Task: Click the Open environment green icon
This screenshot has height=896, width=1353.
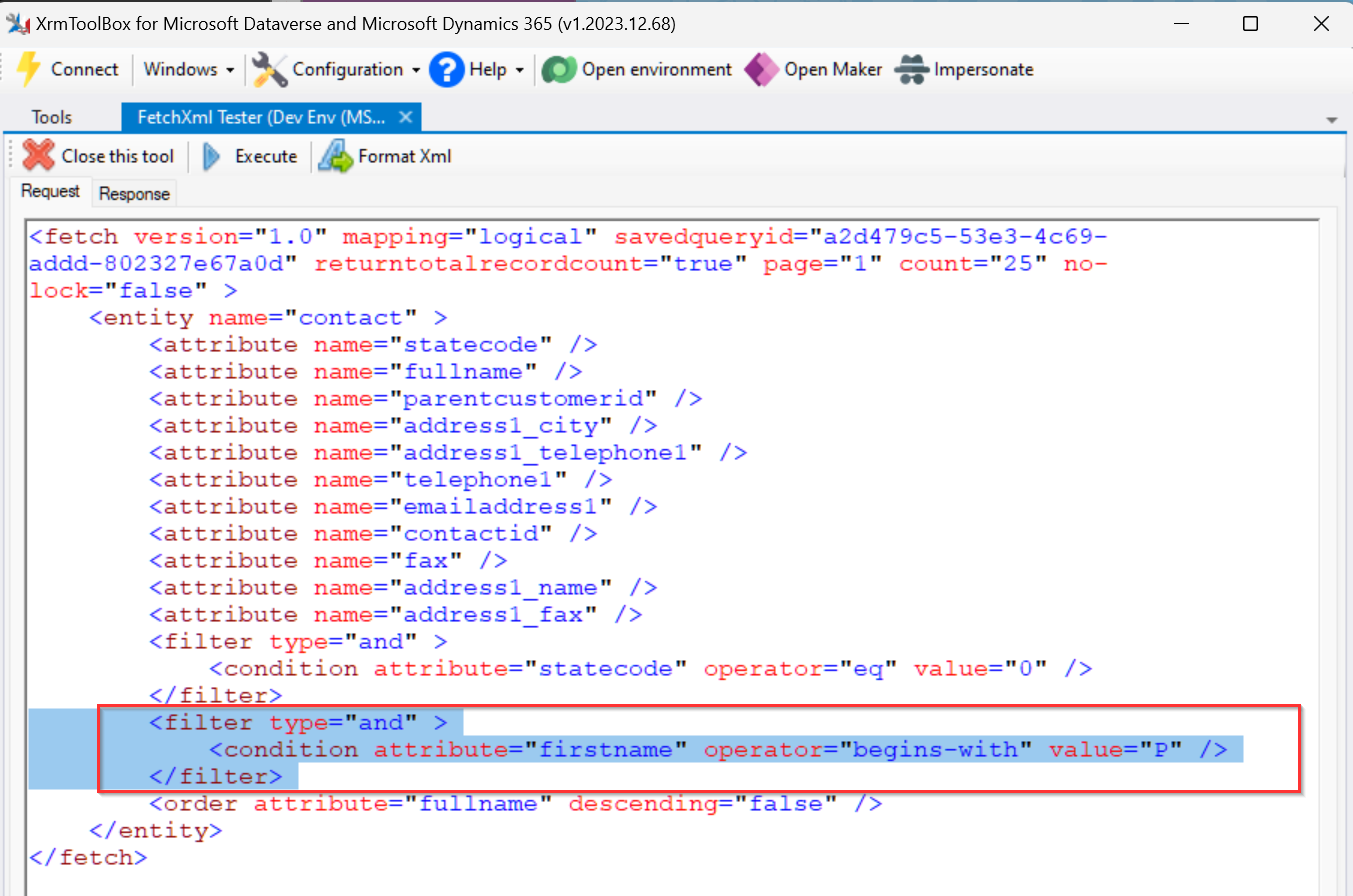Action: [559, 70]
